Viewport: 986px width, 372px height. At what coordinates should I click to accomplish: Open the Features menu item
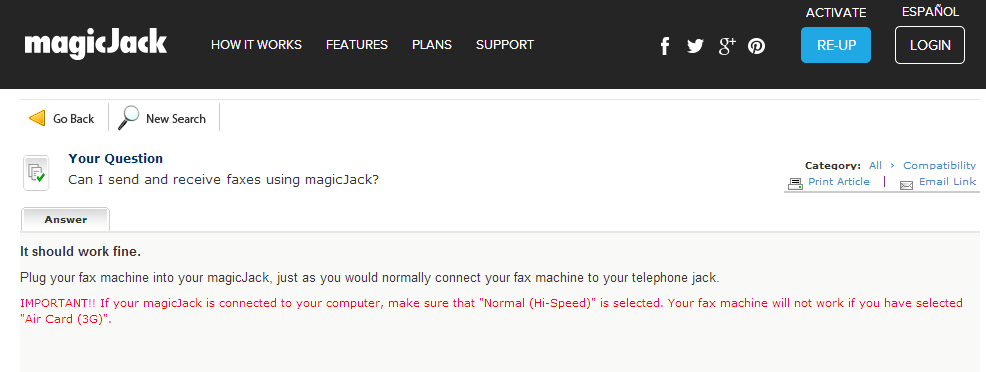pyautogui.click(x=357, y=45)
